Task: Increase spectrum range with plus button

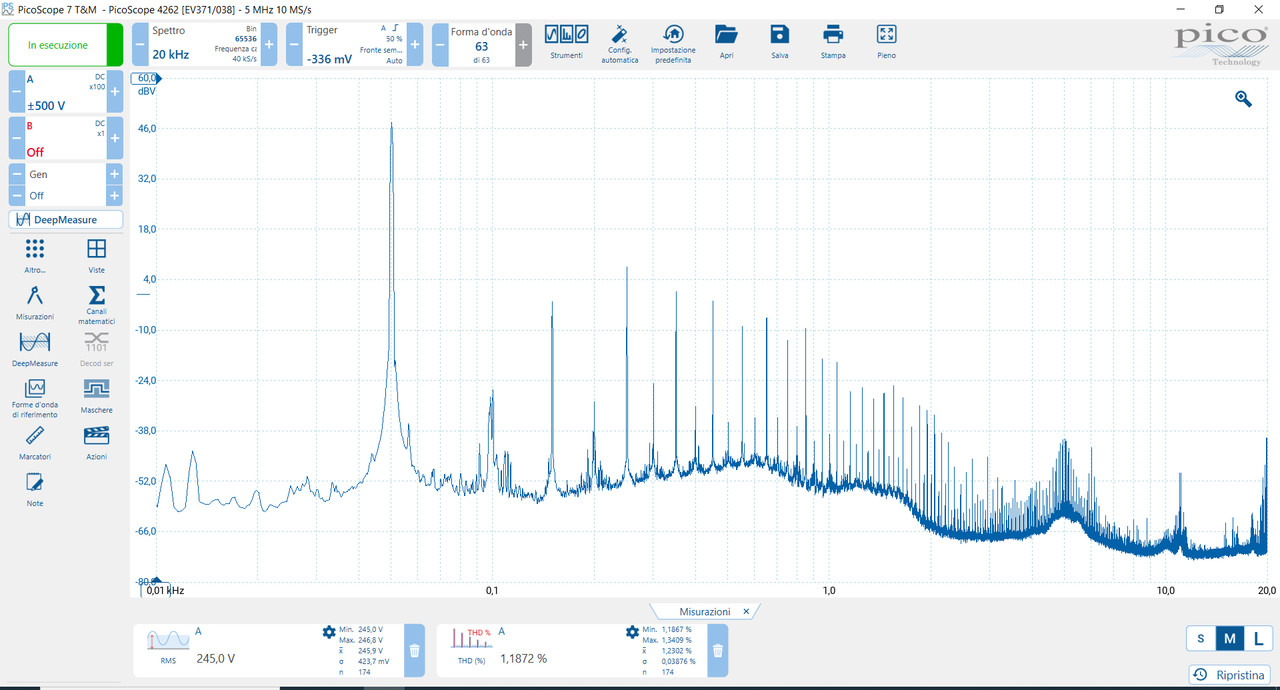Action: [269, 45]
